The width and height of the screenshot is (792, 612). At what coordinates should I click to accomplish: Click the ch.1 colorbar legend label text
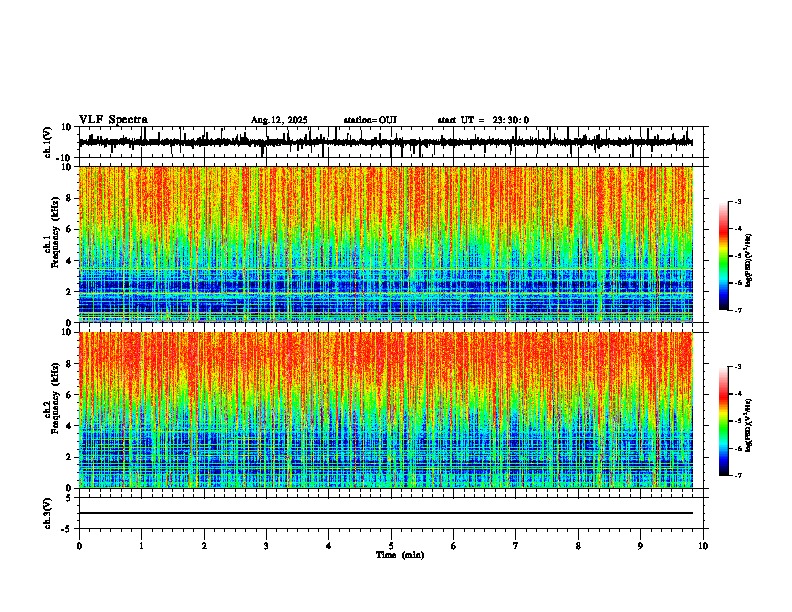click(749, 261)
